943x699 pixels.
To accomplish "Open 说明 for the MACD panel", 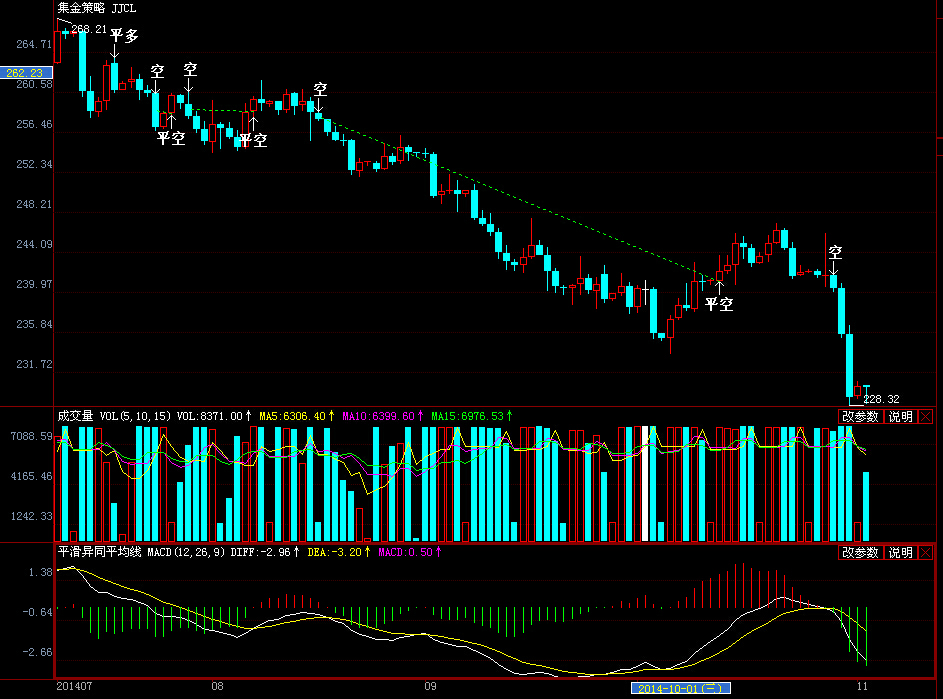I will pos(900,552).
